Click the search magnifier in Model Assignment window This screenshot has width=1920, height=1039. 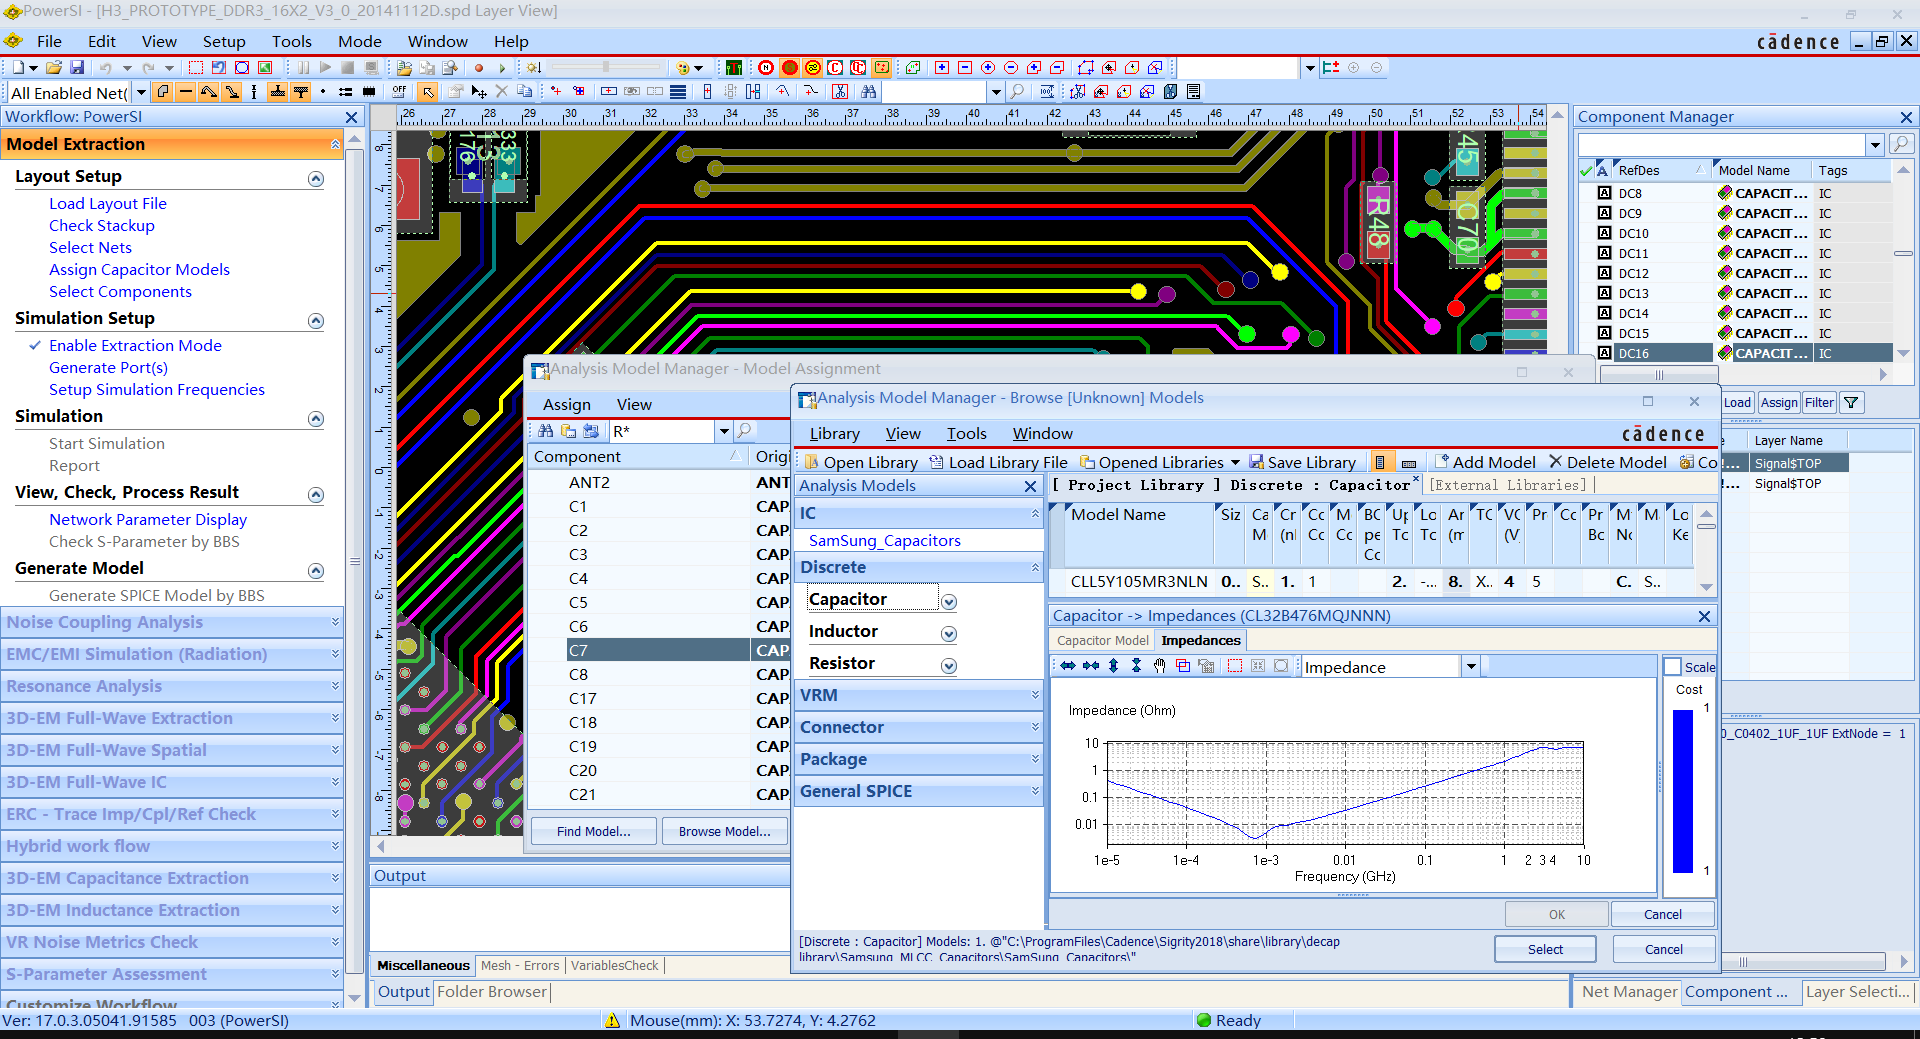745,431
